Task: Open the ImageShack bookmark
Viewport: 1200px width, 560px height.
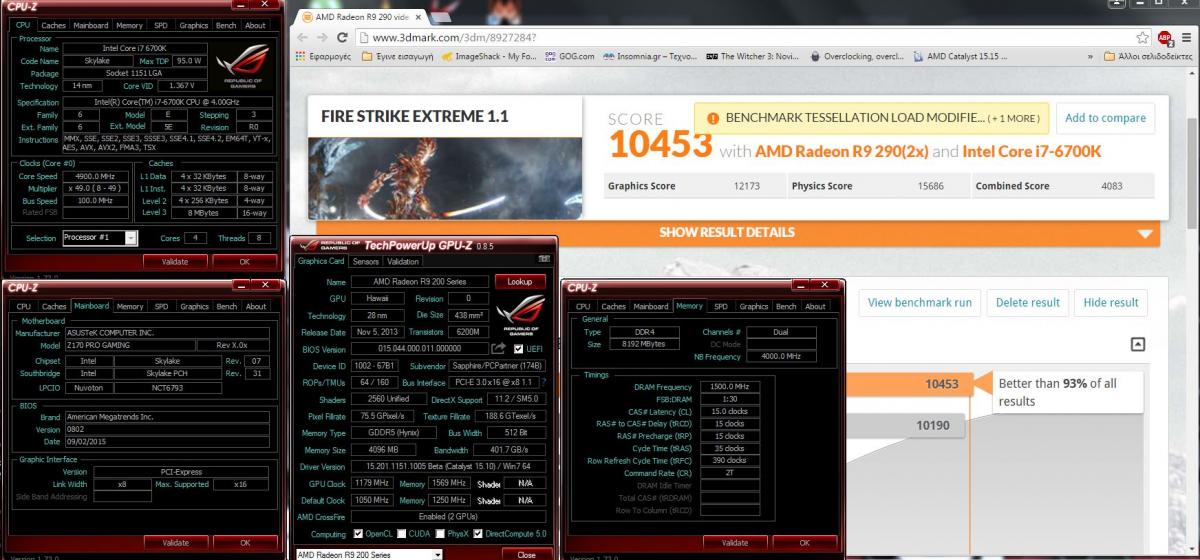Action: coord(489,57)
